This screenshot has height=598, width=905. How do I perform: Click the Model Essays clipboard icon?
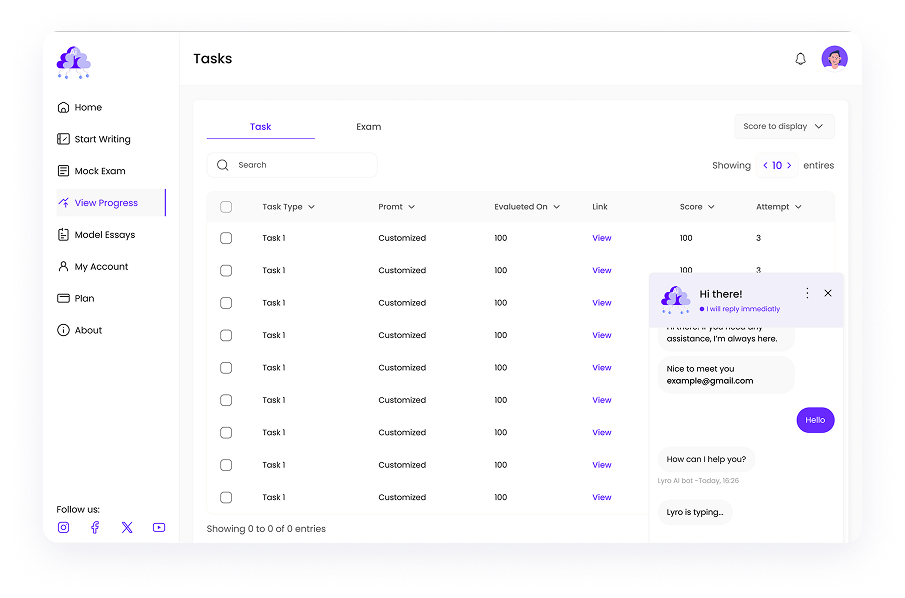63,234
